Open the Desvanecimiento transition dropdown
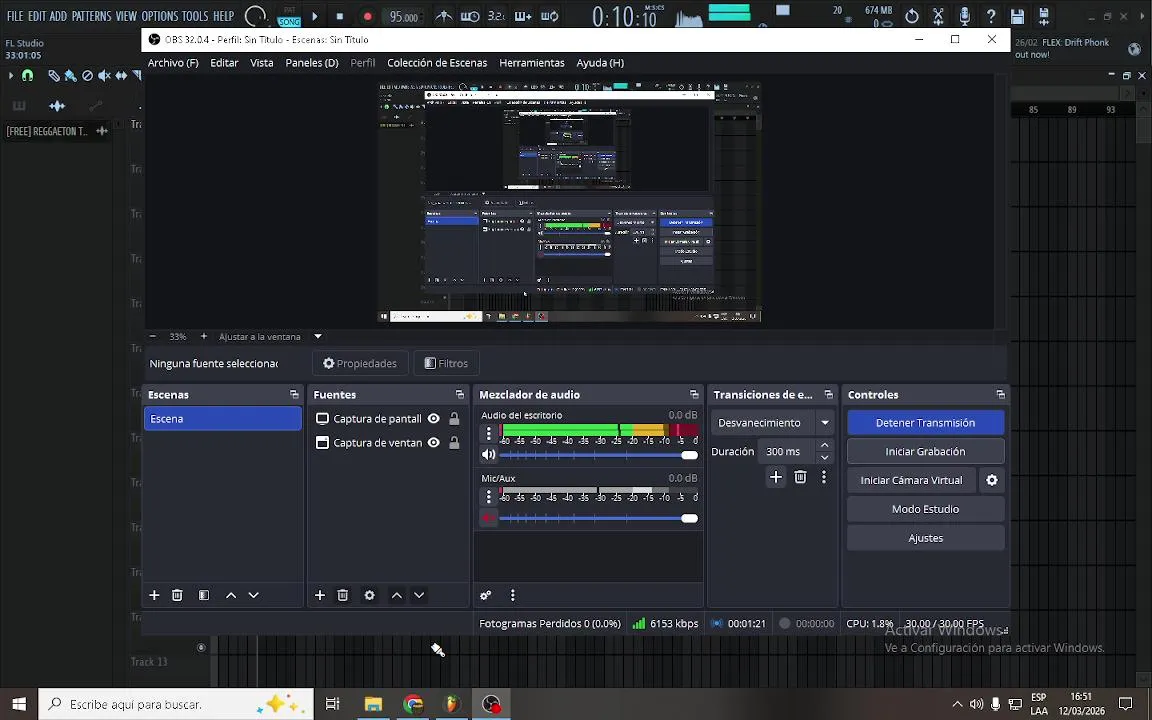The image size is (1152, 720). pos(825,422)
